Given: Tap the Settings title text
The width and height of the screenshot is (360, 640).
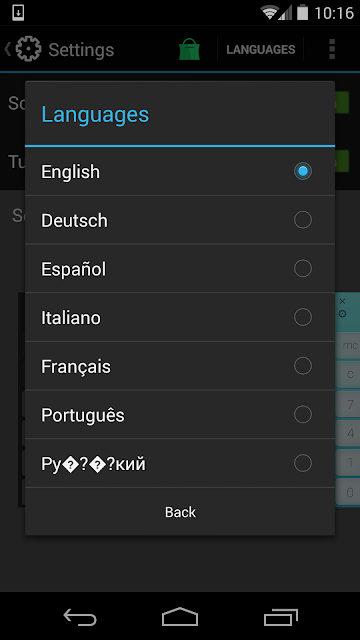Looking at the screenshot, I should 81,50.
